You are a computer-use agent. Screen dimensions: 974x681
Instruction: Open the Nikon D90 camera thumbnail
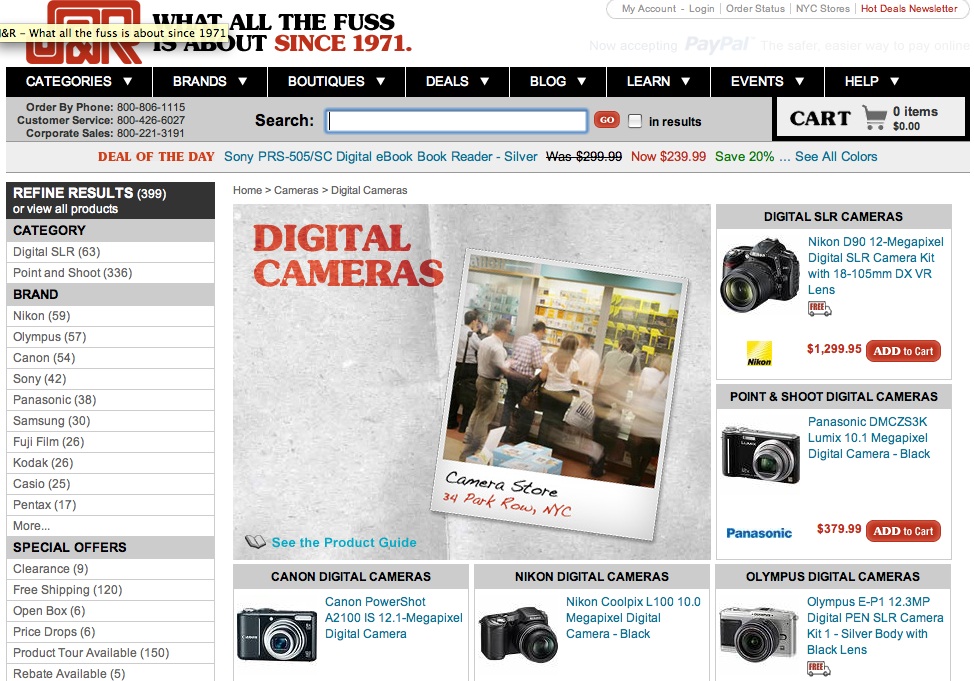pos(760,275)
